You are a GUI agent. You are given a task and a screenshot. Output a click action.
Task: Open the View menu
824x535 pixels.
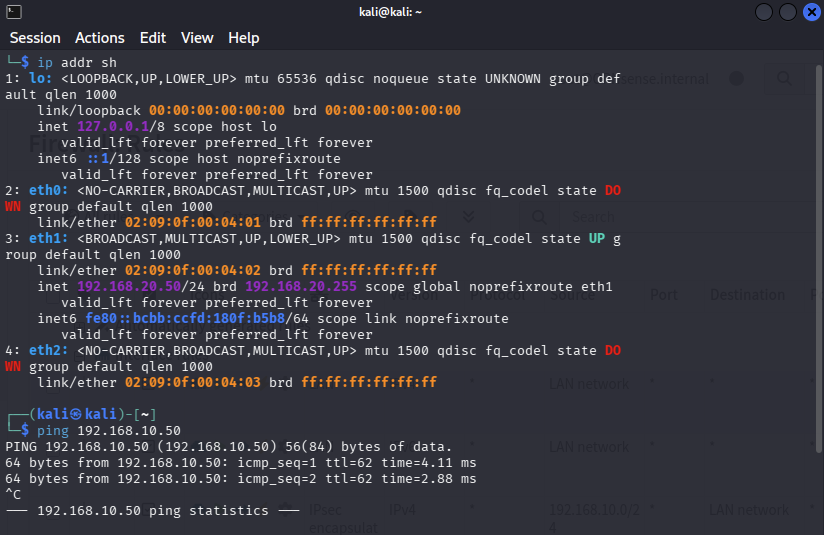point(197,38)
